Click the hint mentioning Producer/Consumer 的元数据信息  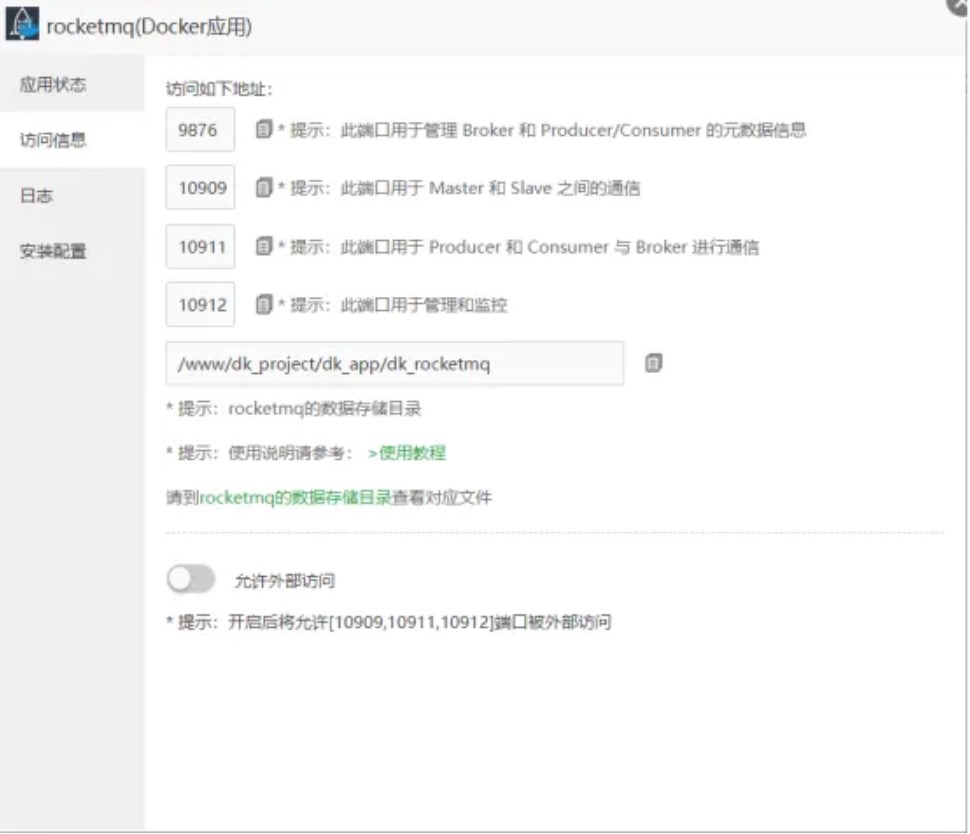(x=542, y=130)
